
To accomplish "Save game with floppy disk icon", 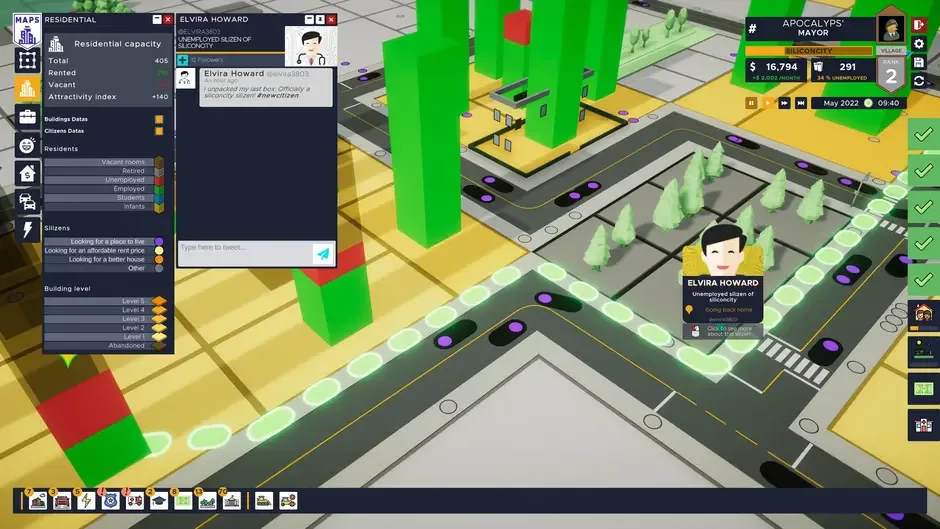I will point(918,62).
